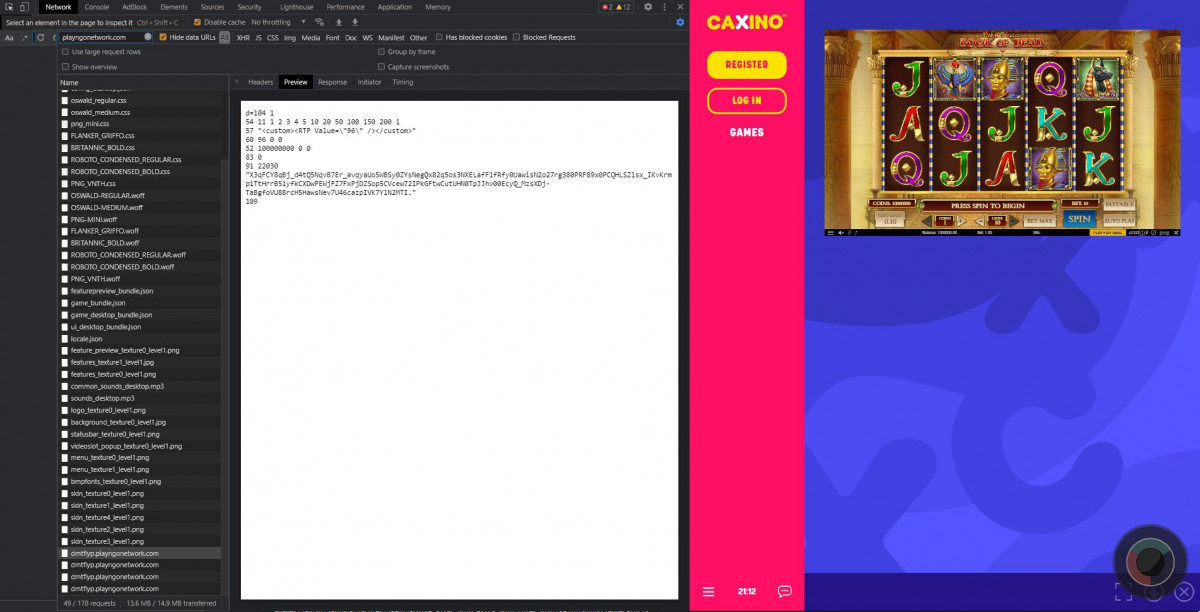Image resolution: width=1200 pixels, height=612 pixels.
Task: Enable Has blocked cookies checkbox
Action: (x=439, y=37)
